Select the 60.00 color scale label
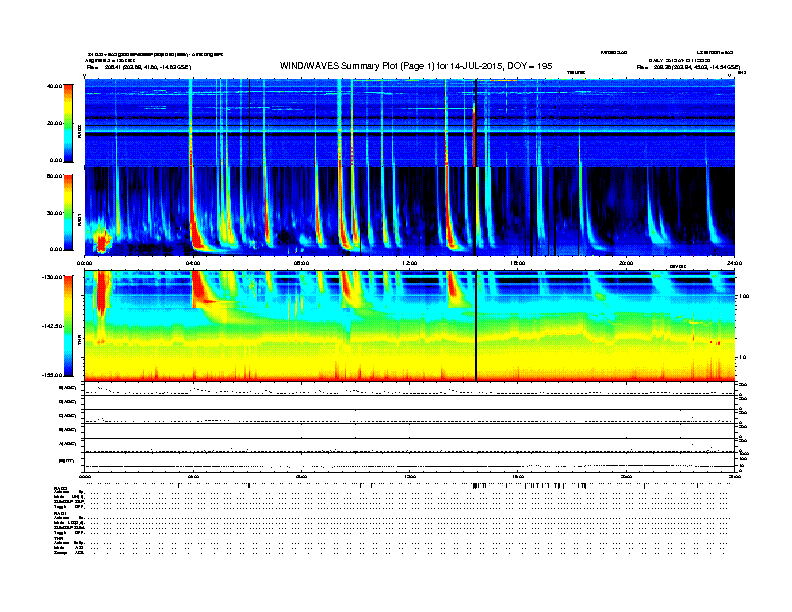This screenshot has height=612, width=792. coord(54,176)
